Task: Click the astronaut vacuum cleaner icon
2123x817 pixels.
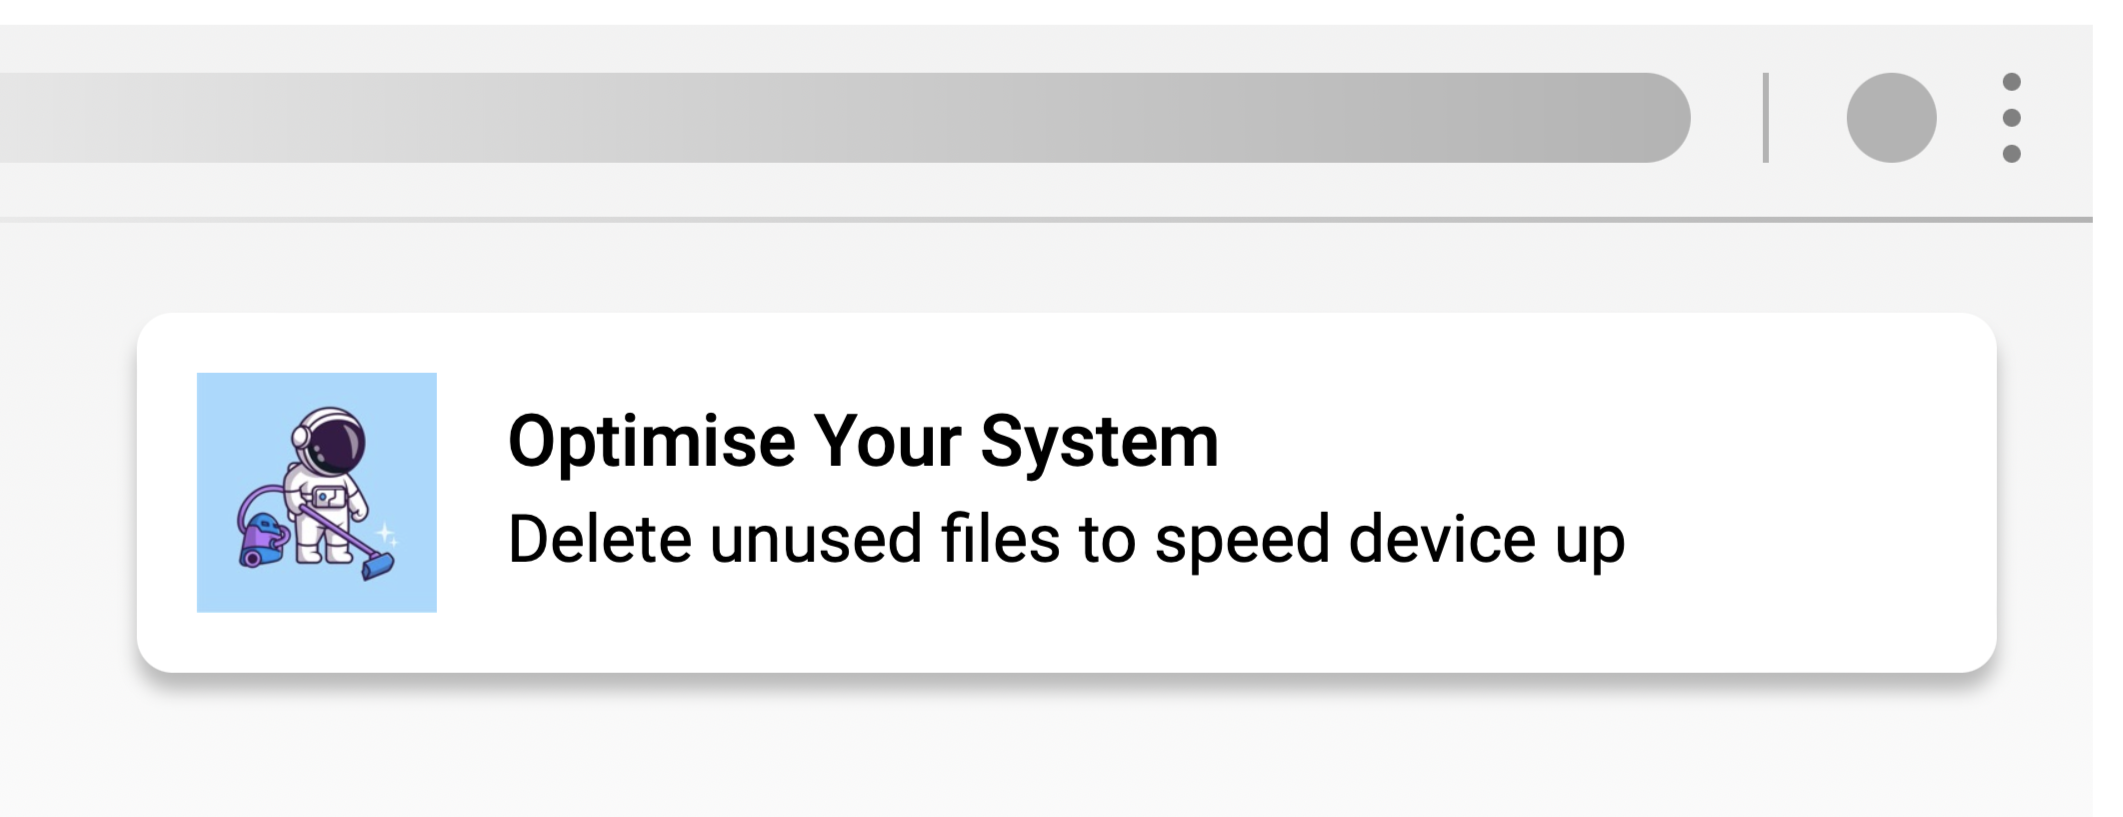Action: point(317,492)
